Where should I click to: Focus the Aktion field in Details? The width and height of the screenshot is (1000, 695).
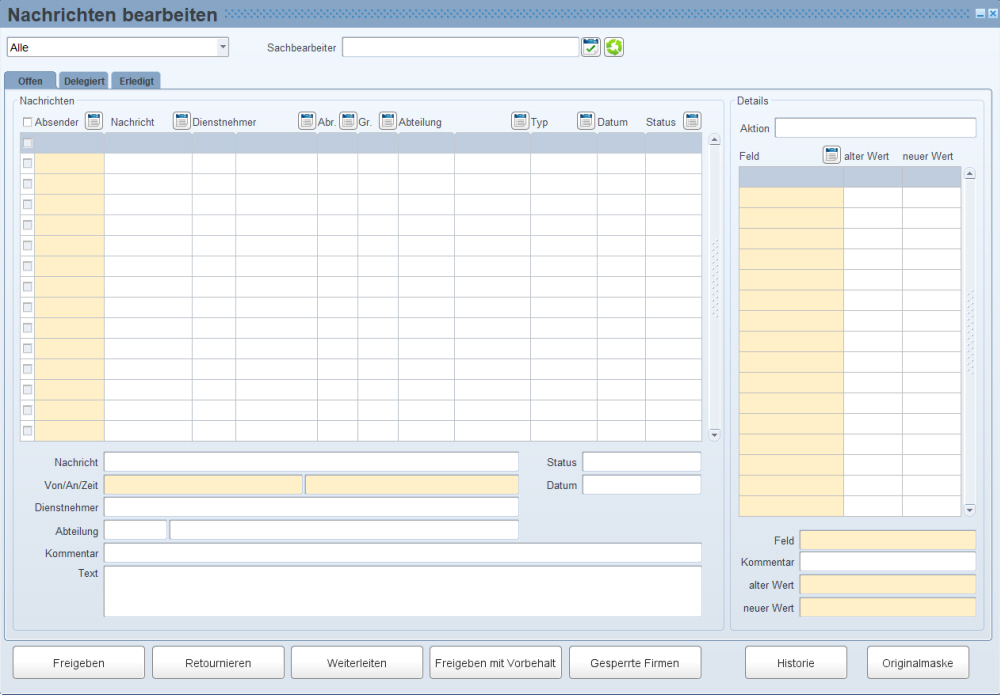[875, 128]
